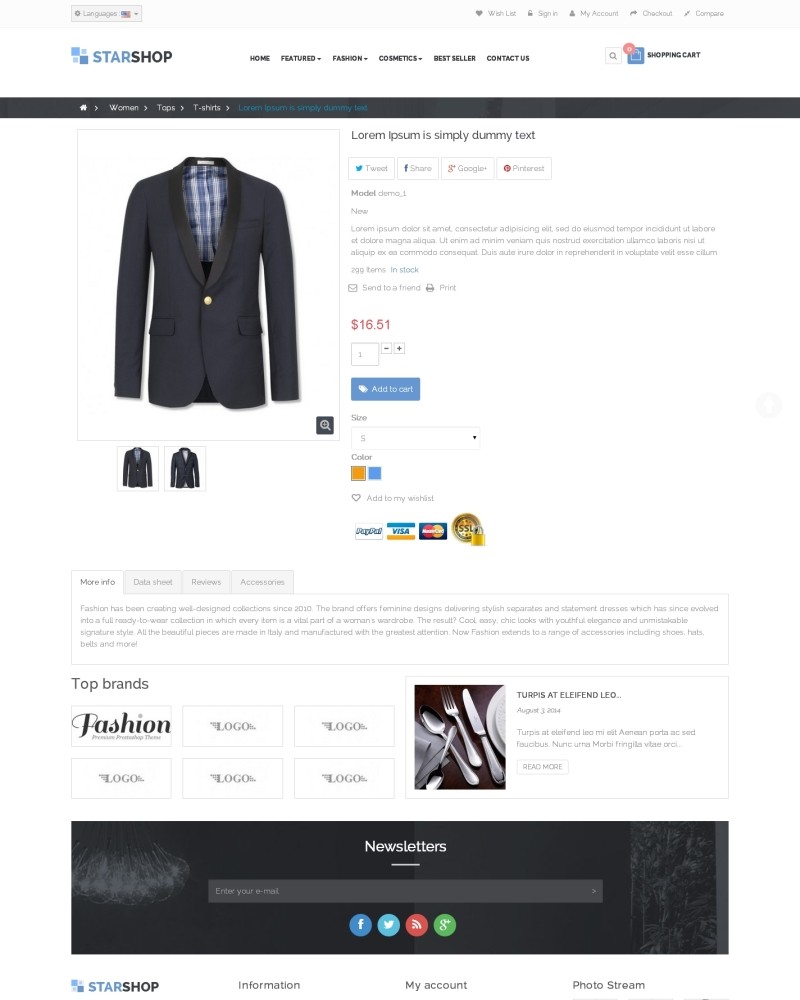Image resolution: width=800 pixels, height=1000 pixels.
Task: Decrease quantity with the minus button
Action: click(x=387, y=348)
